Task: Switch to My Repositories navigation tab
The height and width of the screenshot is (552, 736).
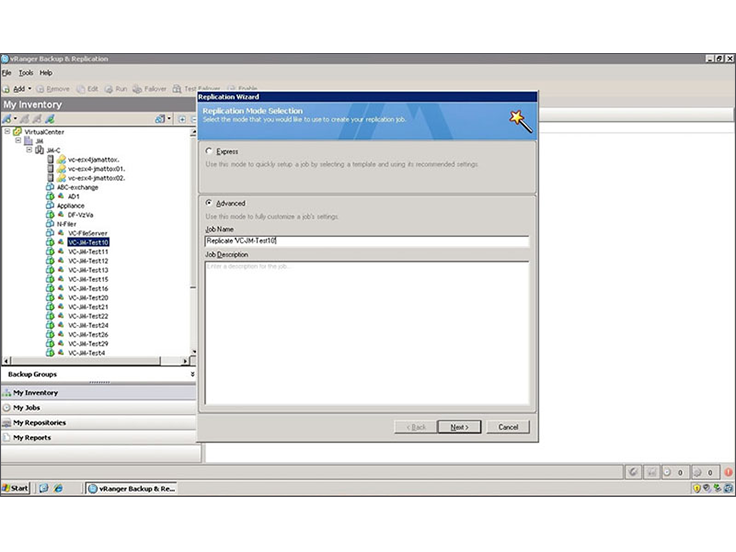Action: pyautogui.click(x=99, y=422)
